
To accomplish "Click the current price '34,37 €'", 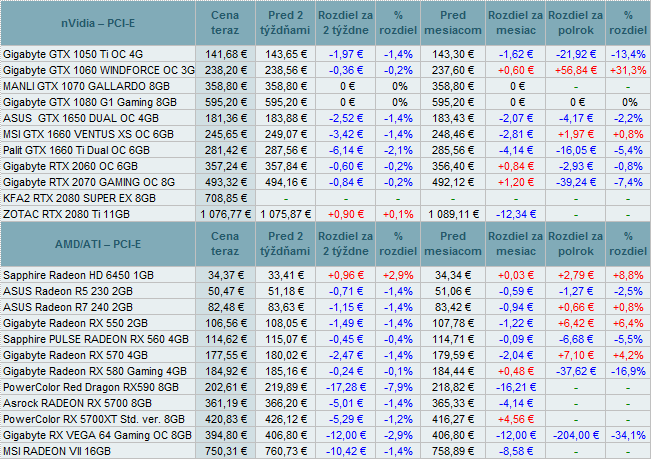I will click(225, 276).
